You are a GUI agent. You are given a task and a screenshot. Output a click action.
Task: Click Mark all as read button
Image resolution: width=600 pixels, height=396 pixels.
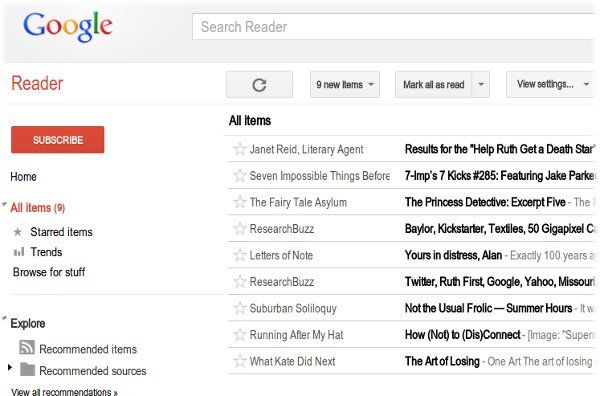pos(434,85)
